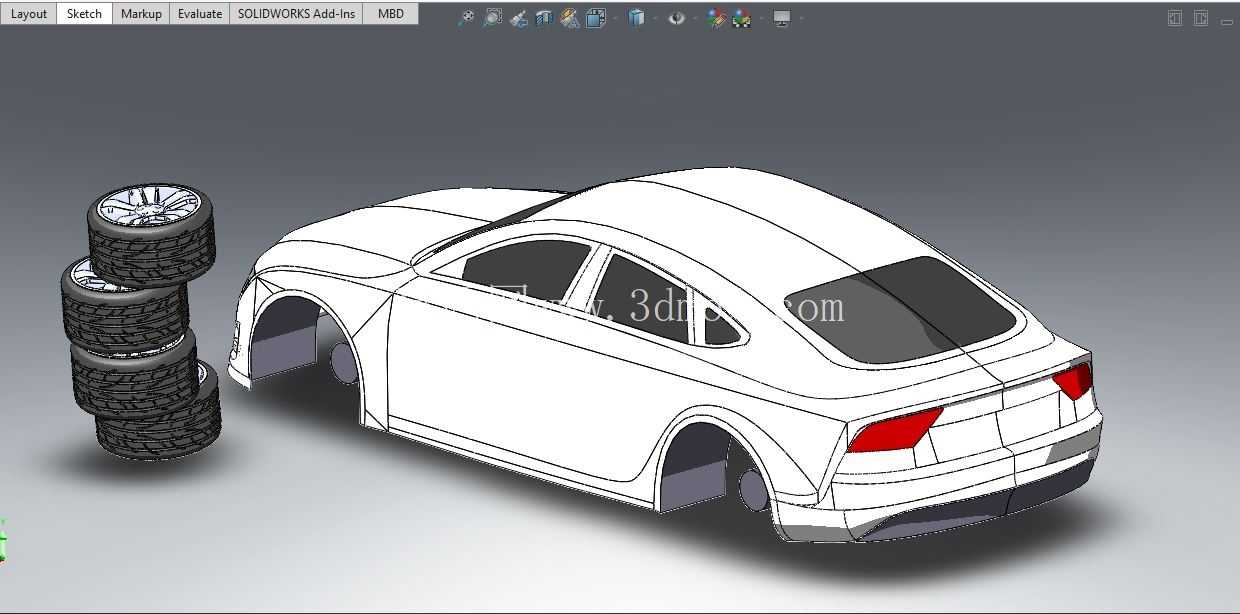Open the View Orientation cube
The height and width of the screenshot is (614, 1240).
pyautogui.click(x=596, y=17)
